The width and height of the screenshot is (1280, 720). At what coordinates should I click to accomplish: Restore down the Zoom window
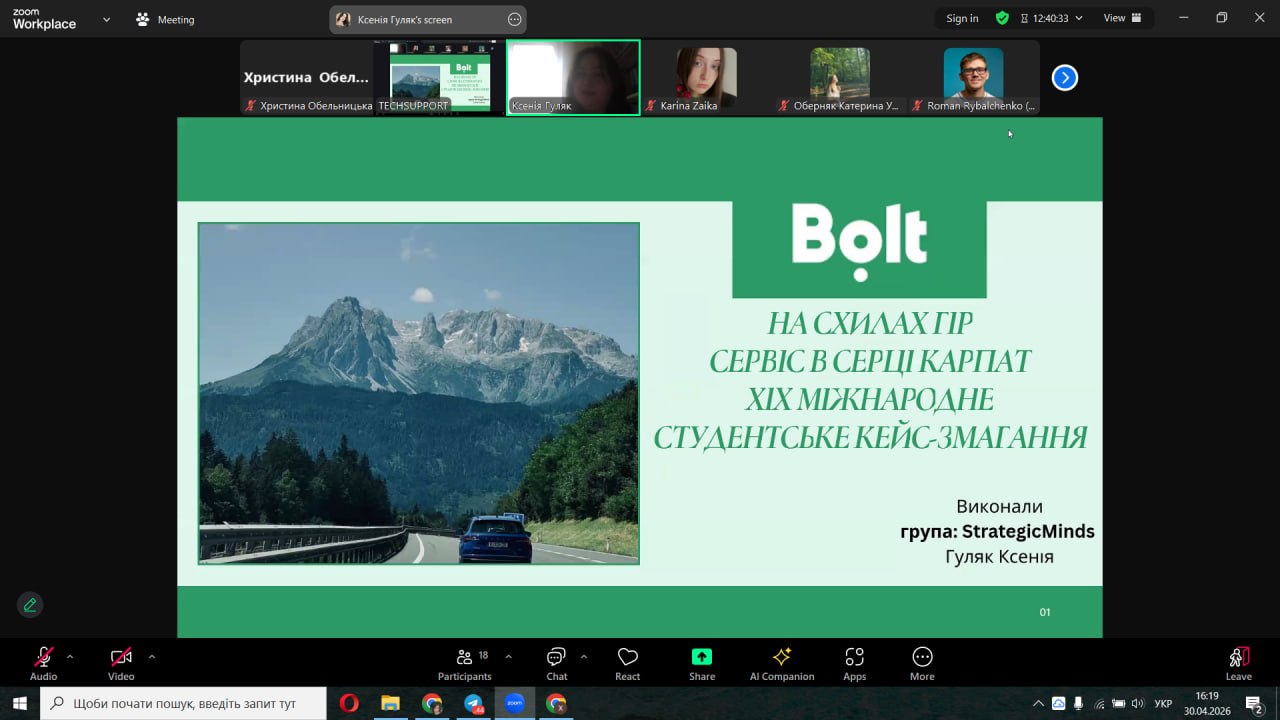[1221, 18]
